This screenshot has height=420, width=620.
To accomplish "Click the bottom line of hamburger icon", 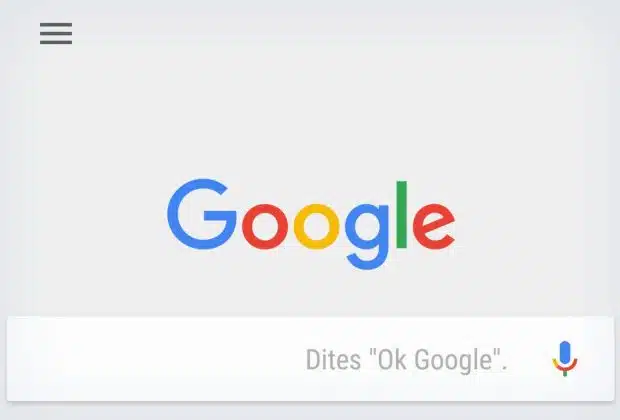I will pyautogui.click(x=56, y=42).
